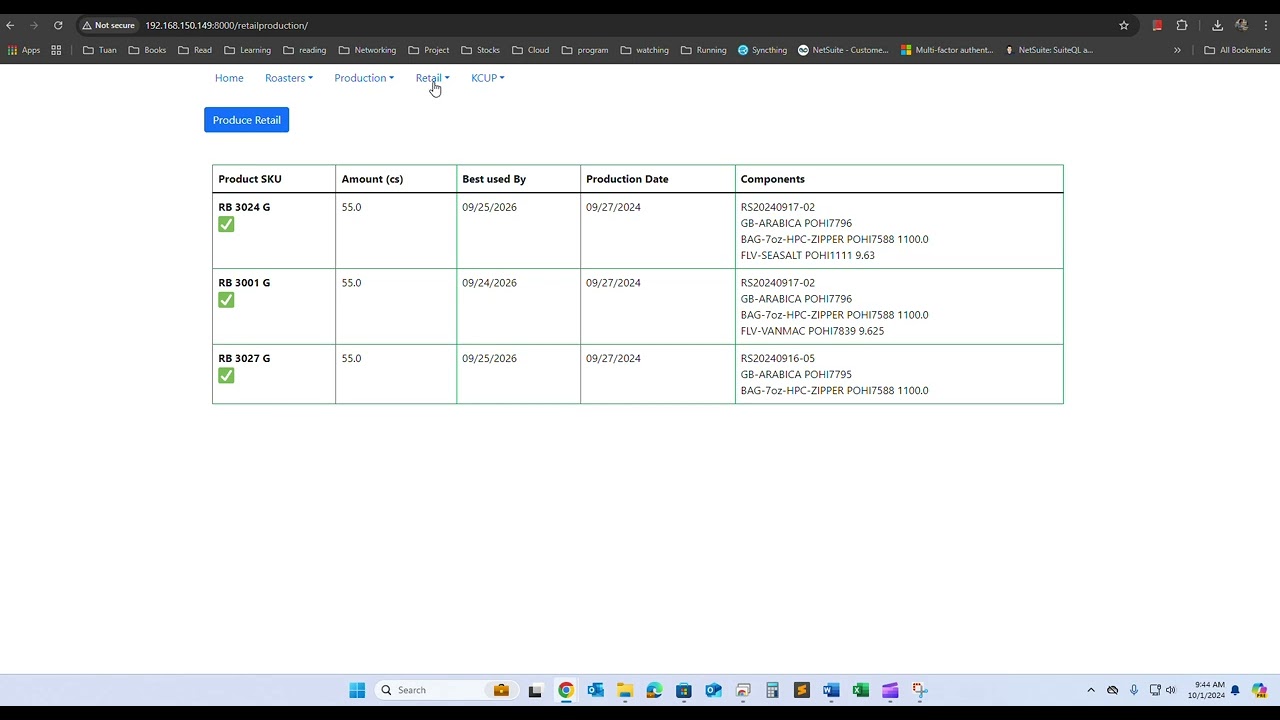Open the Chrome profile avatar

pyautogui.click(x=1242, y=25)
